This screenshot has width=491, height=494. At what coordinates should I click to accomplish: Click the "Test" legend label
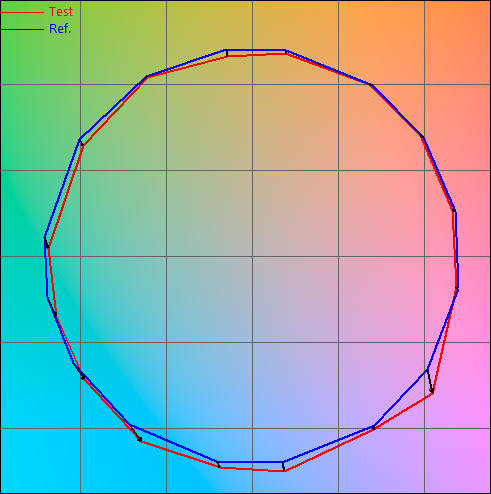point(61,12)
